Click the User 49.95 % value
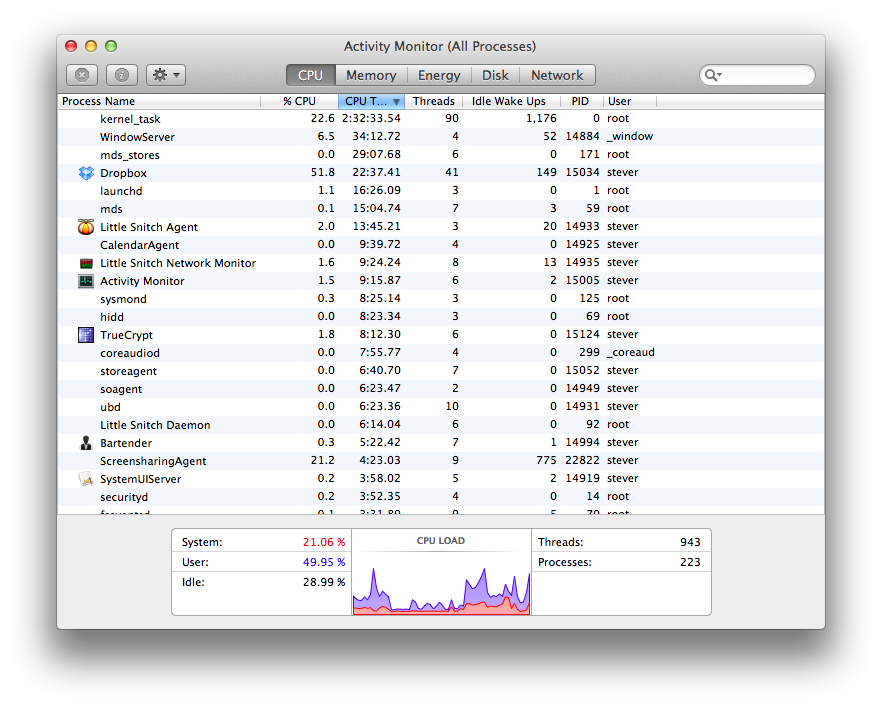Image resolution: width=882 pixels, height=708 pixels. click(x=324, y=562)
